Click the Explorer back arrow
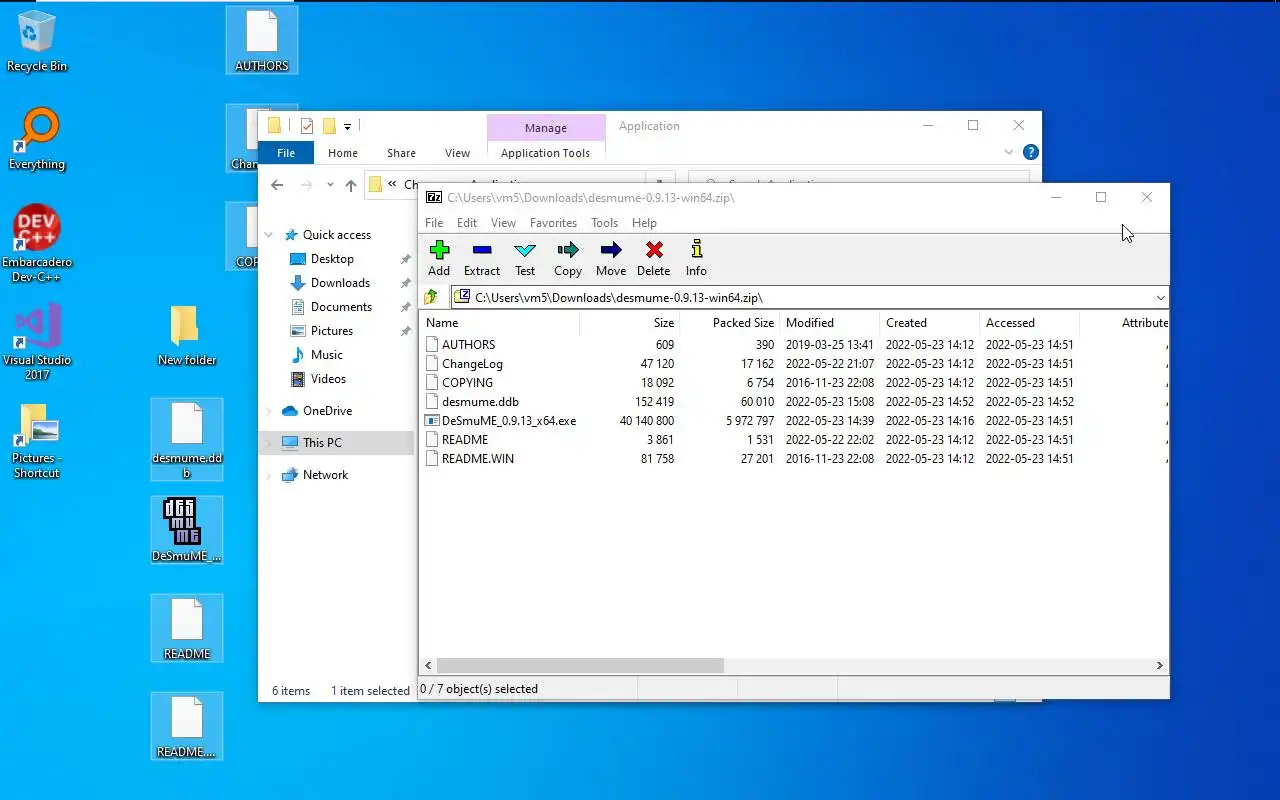The width and height of the screenshot is (1280, 800). [277, 185]
